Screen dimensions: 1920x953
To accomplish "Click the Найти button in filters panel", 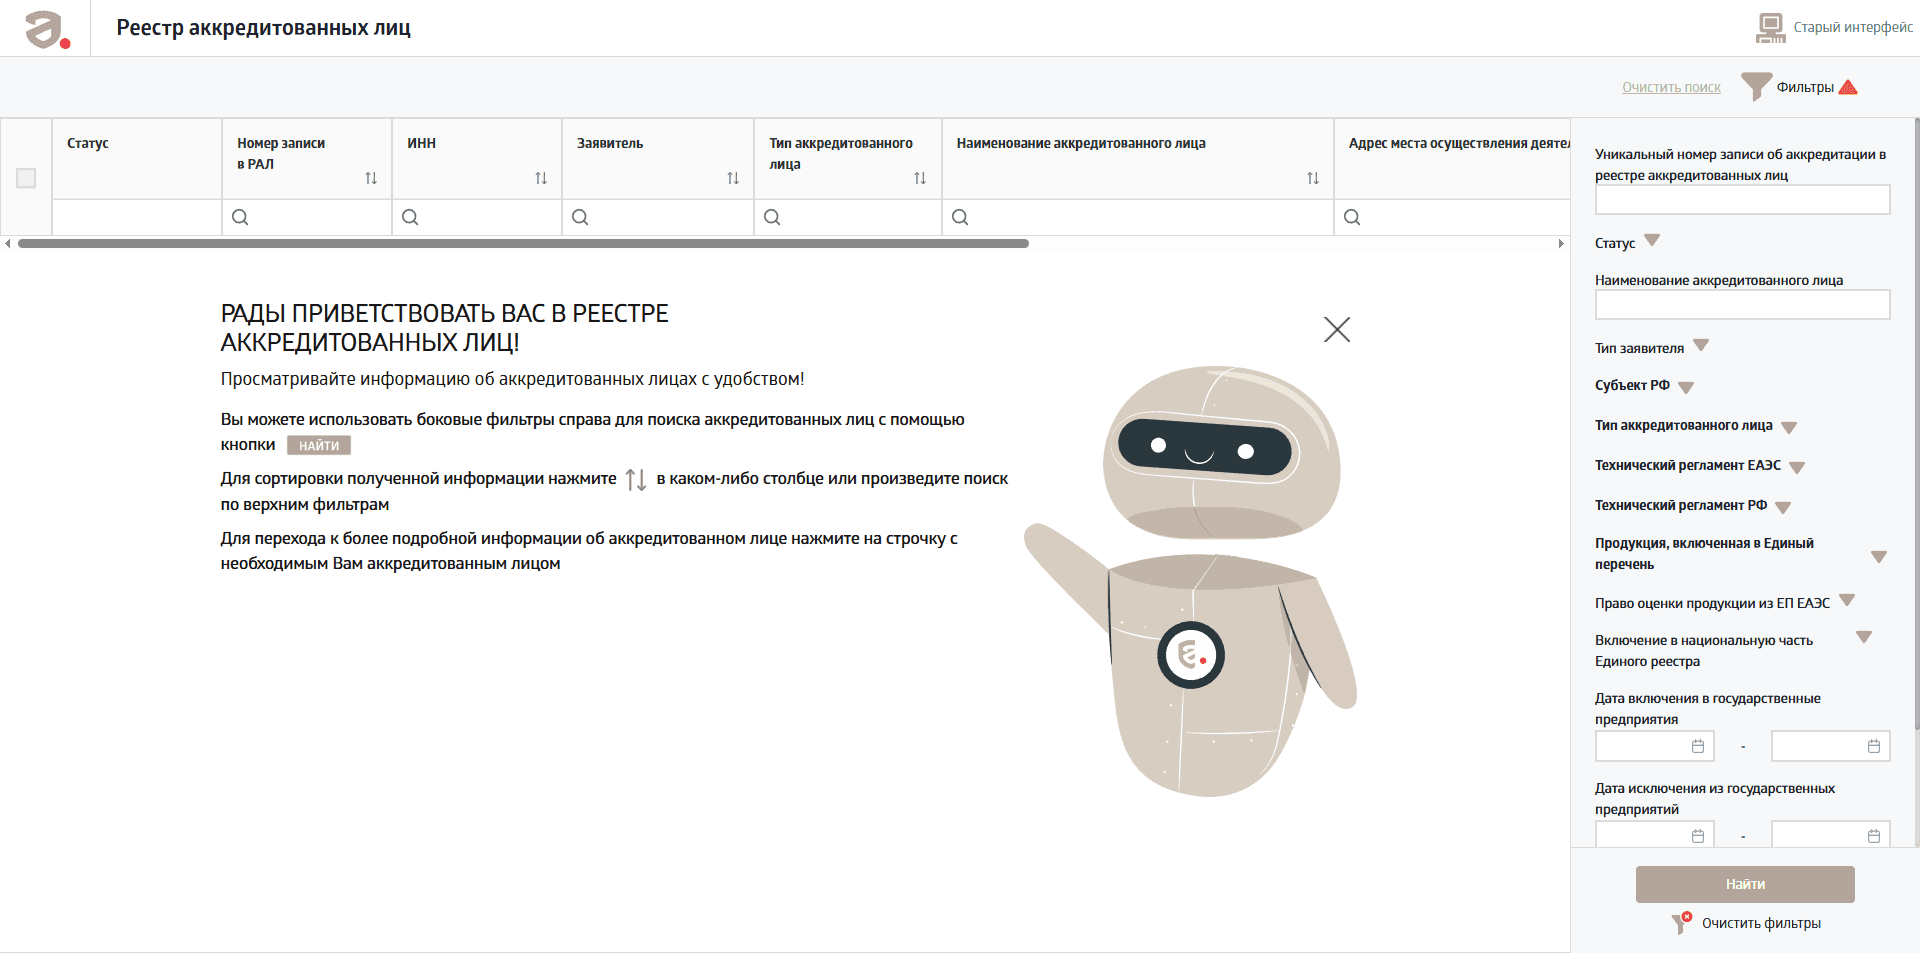I will (x=1745, y=884).
